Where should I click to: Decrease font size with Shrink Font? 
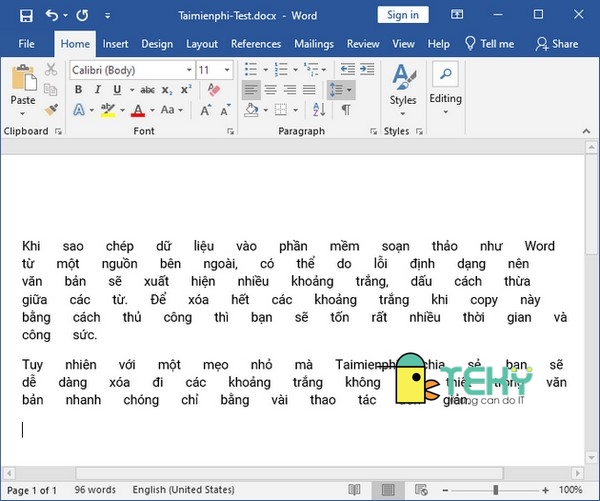[x=225, y=110]
